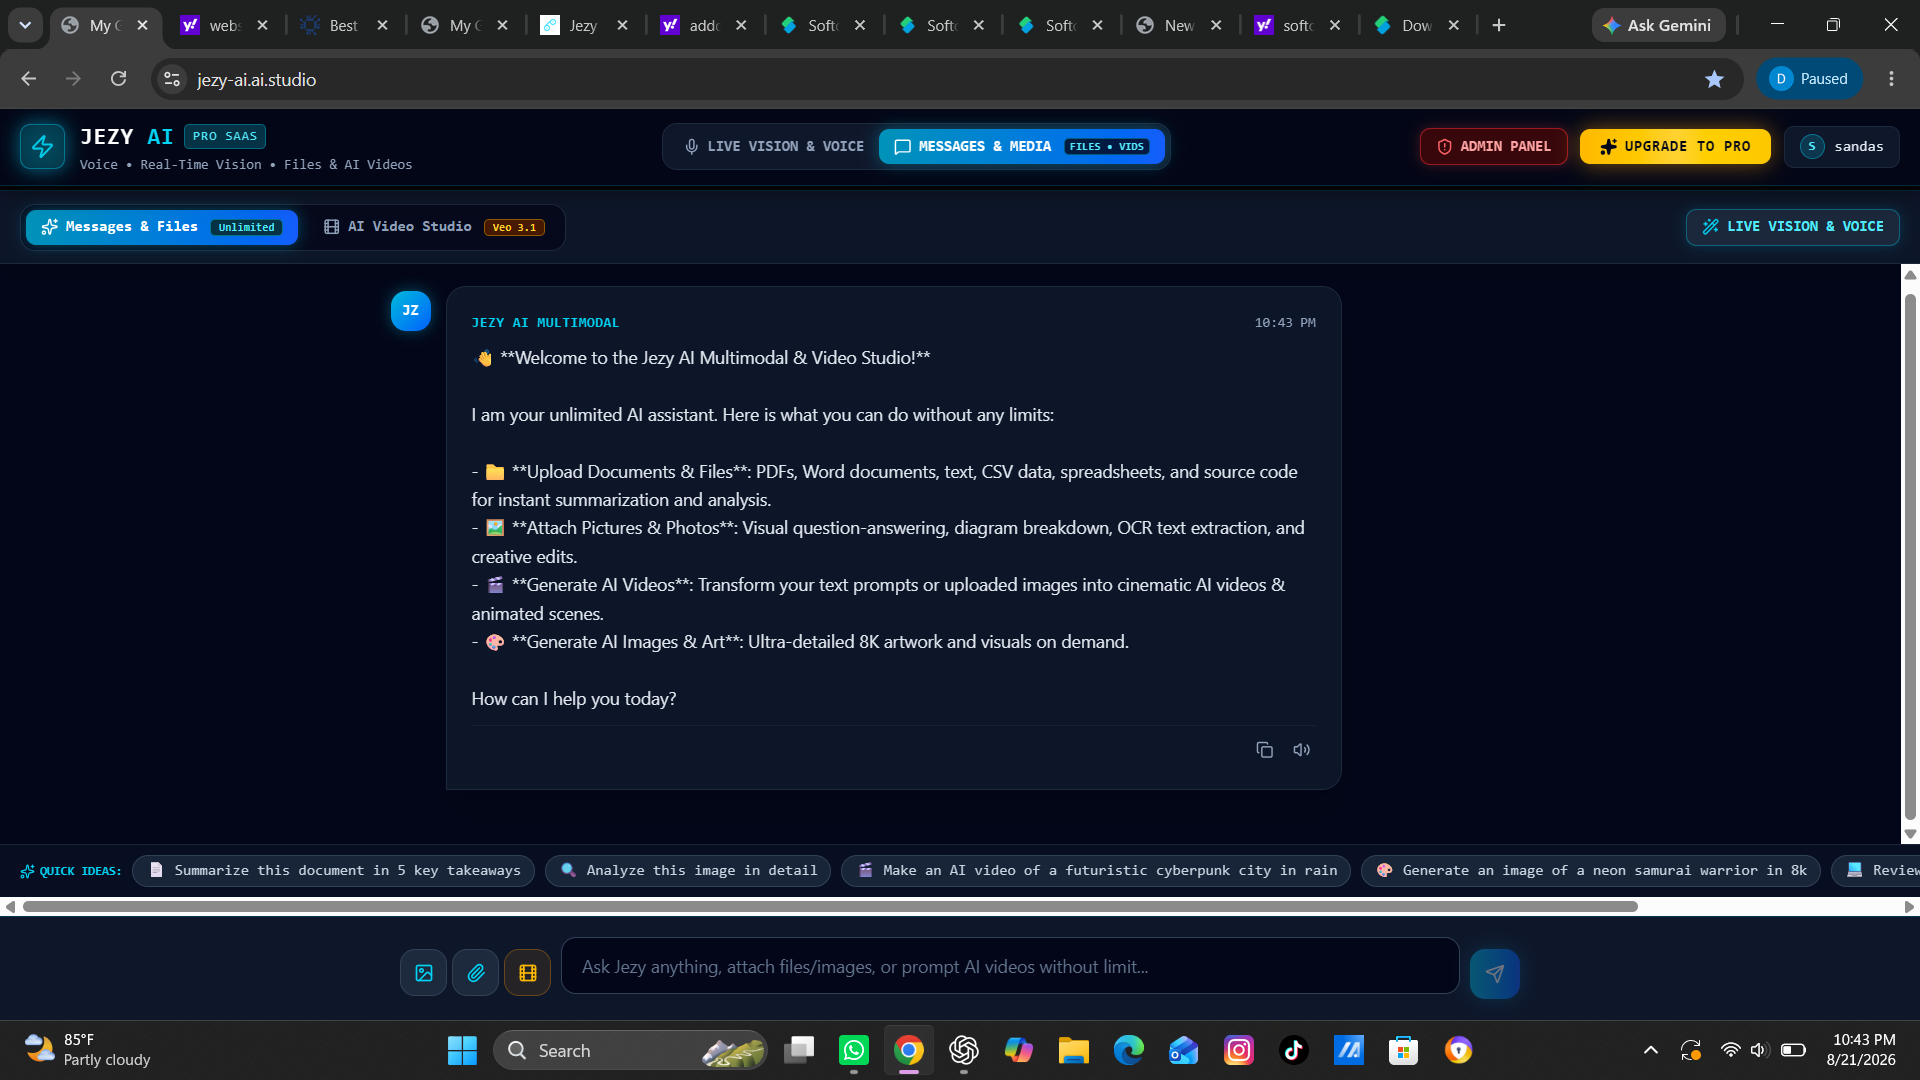Click the horizontal scrollbar under quick ideas
Viewport: 1920px width, 1080px height.
[830, 907]
